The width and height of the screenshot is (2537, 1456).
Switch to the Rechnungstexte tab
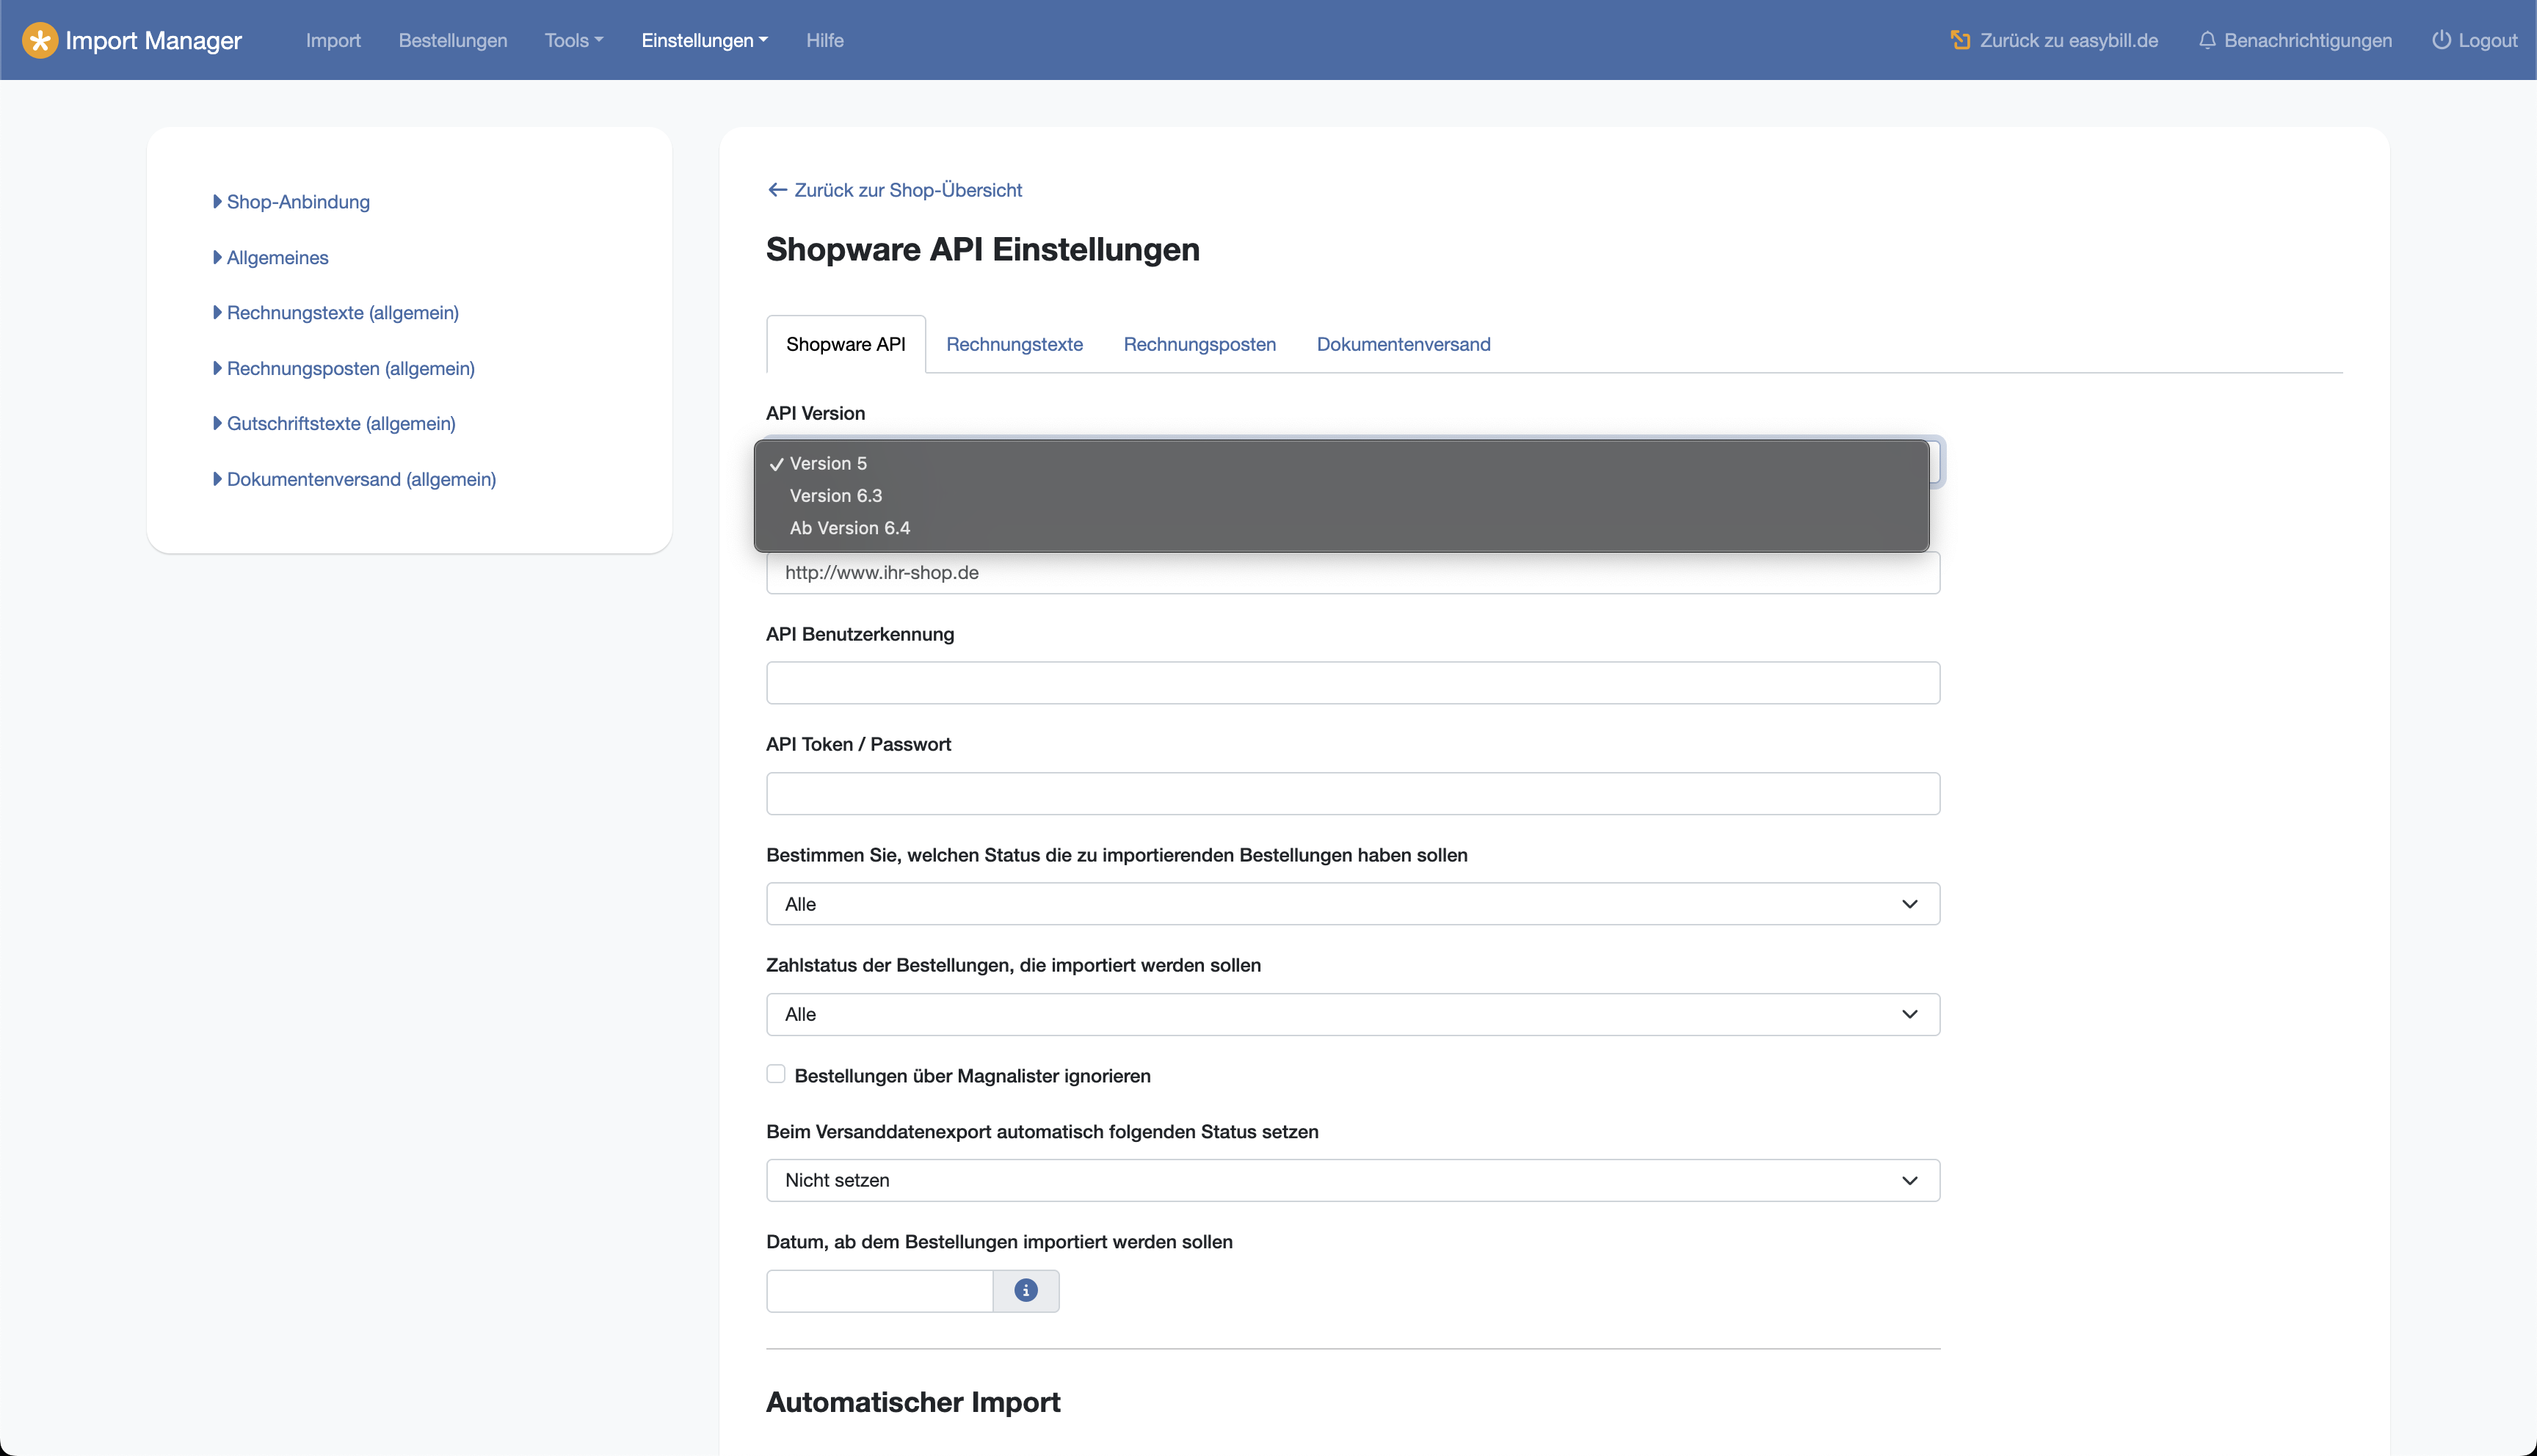(1015, 344)
